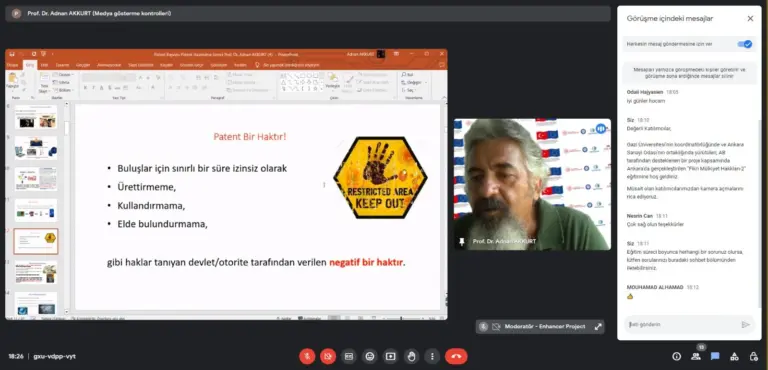Select slide 13 thumbnail

pyautogui.click(x=36, y=272)
